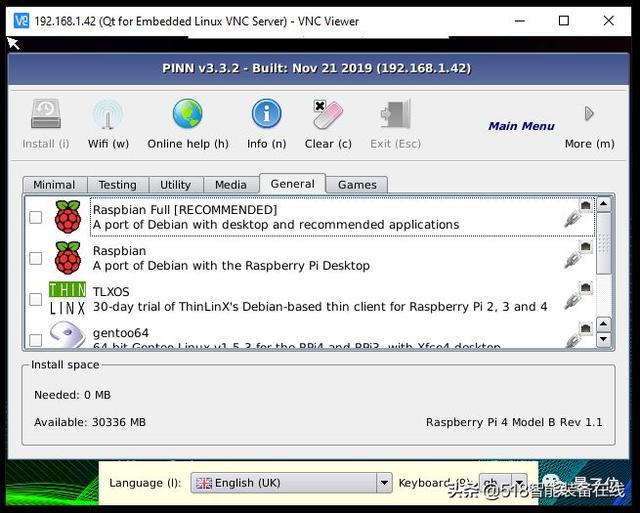Select the gentoo64 checkbox

coord(36,340)
